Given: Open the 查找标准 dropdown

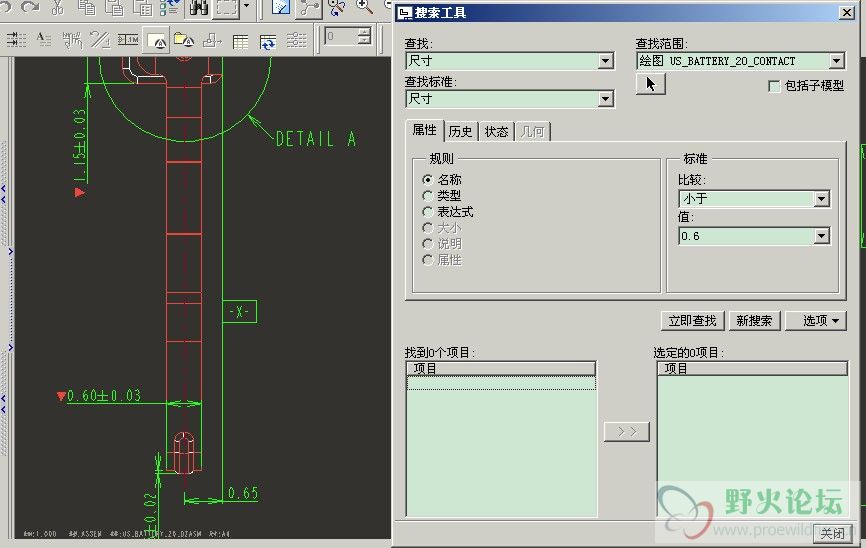Looking at the screenshot, I should point(606,99).
